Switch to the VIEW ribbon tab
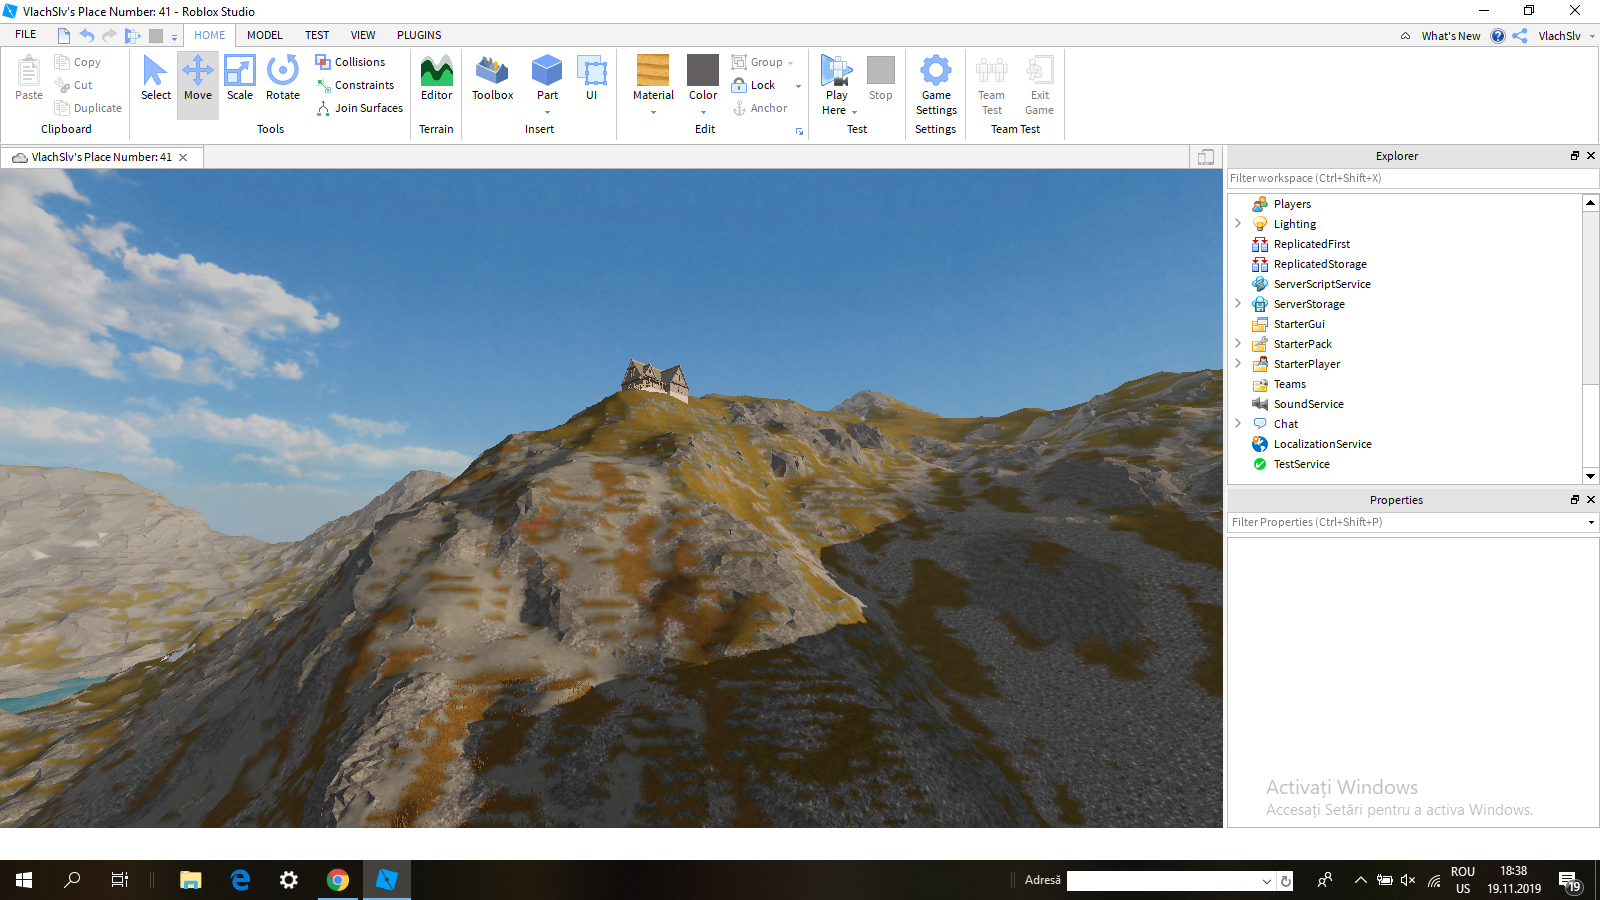Screen dimensions: 1600x900 (x=363, y=35)
